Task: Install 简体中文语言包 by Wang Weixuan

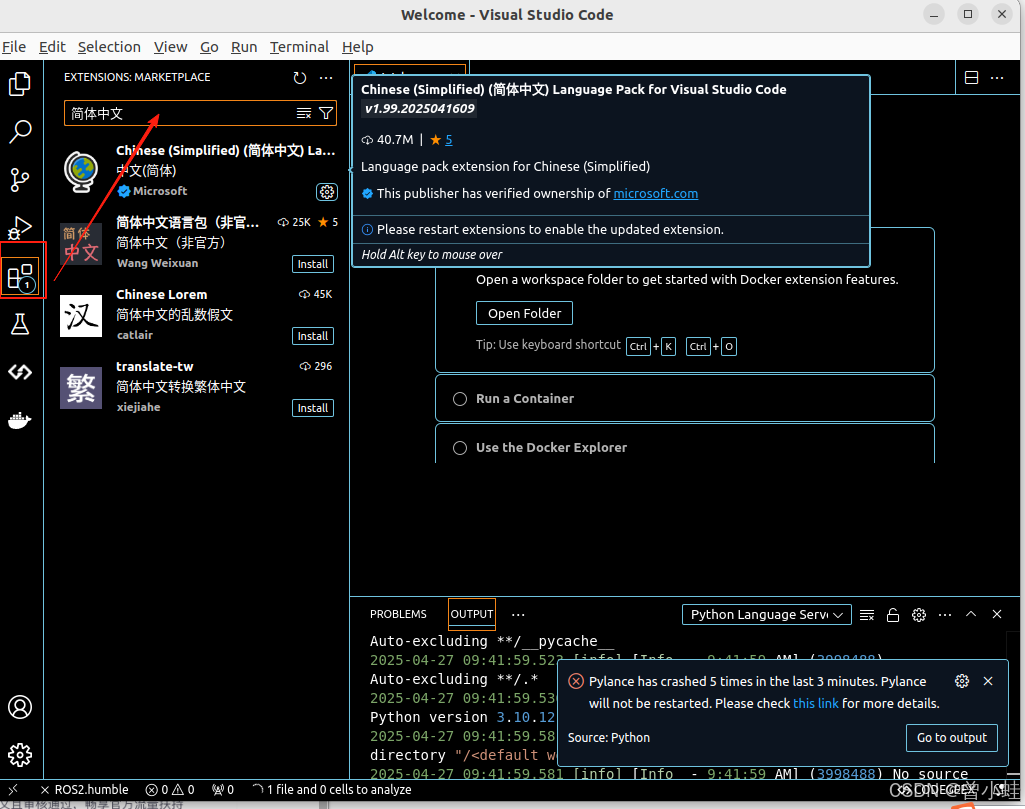Action: click(x=312, y=264)
